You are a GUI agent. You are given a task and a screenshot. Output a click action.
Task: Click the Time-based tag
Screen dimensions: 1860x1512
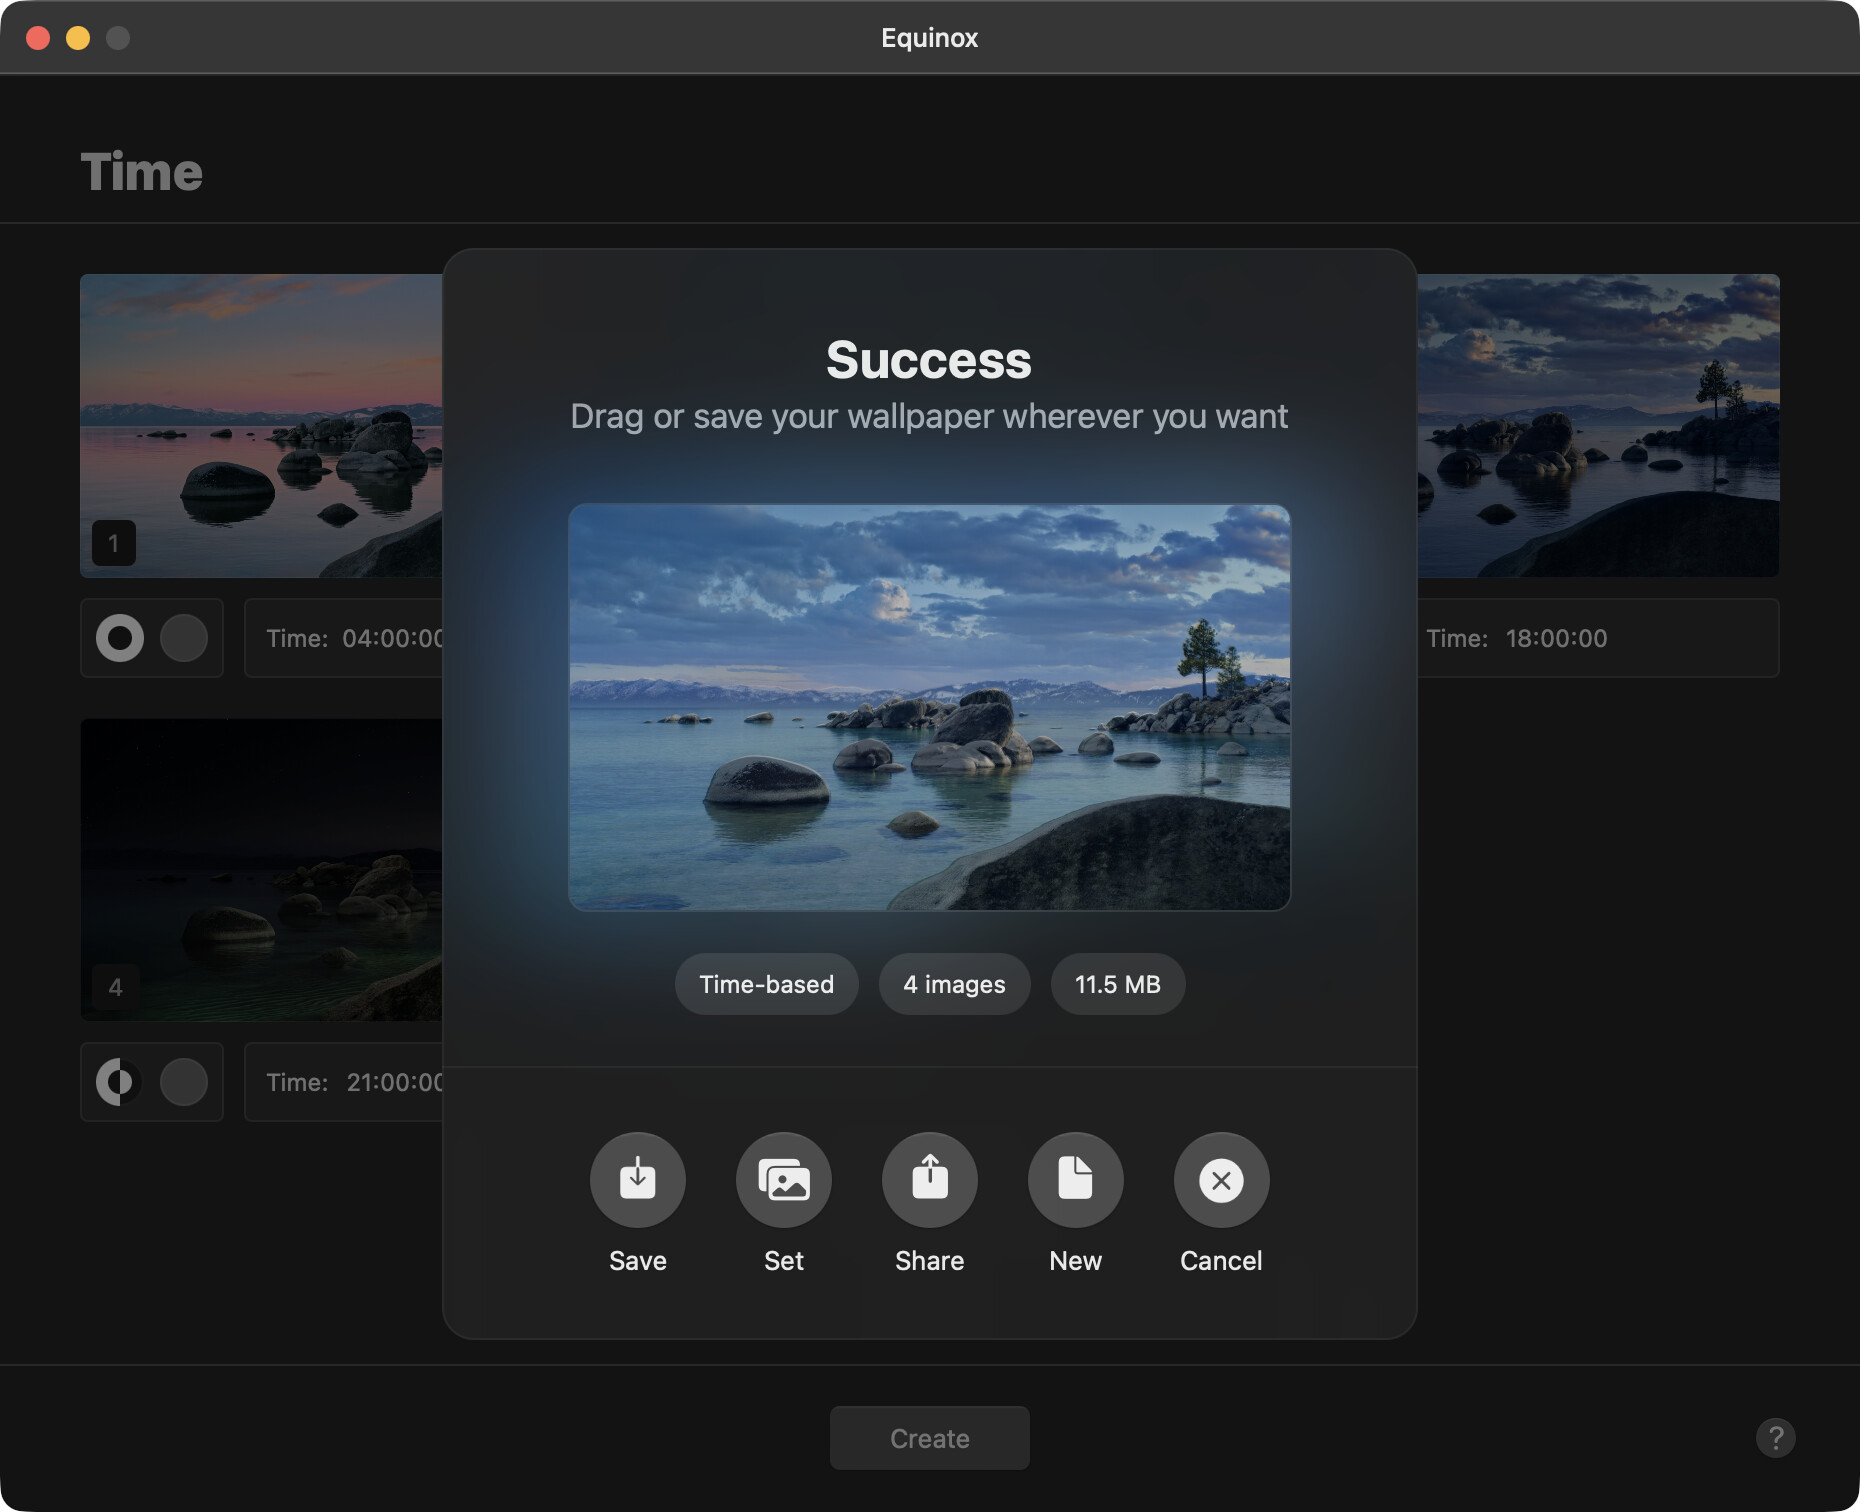tap(766, 984)
